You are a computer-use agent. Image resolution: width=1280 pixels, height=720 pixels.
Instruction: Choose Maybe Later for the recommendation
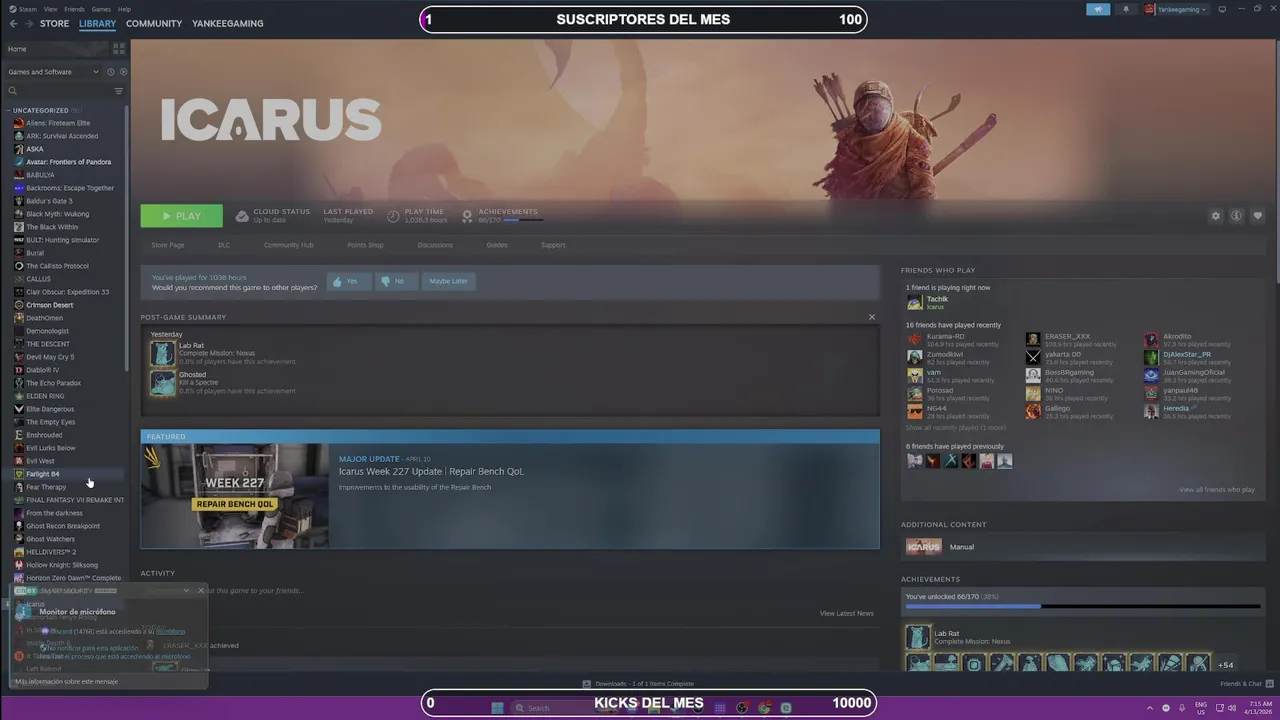tap(448, 281)
